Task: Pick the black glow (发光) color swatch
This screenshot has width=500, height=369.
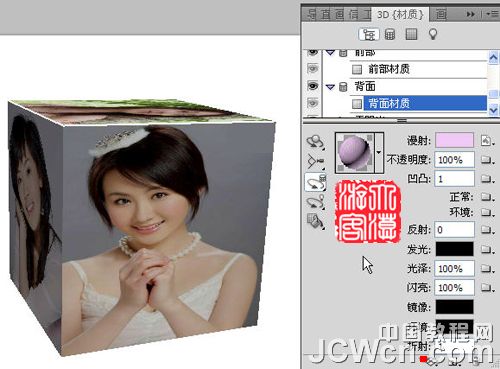Action: point(455,249)
